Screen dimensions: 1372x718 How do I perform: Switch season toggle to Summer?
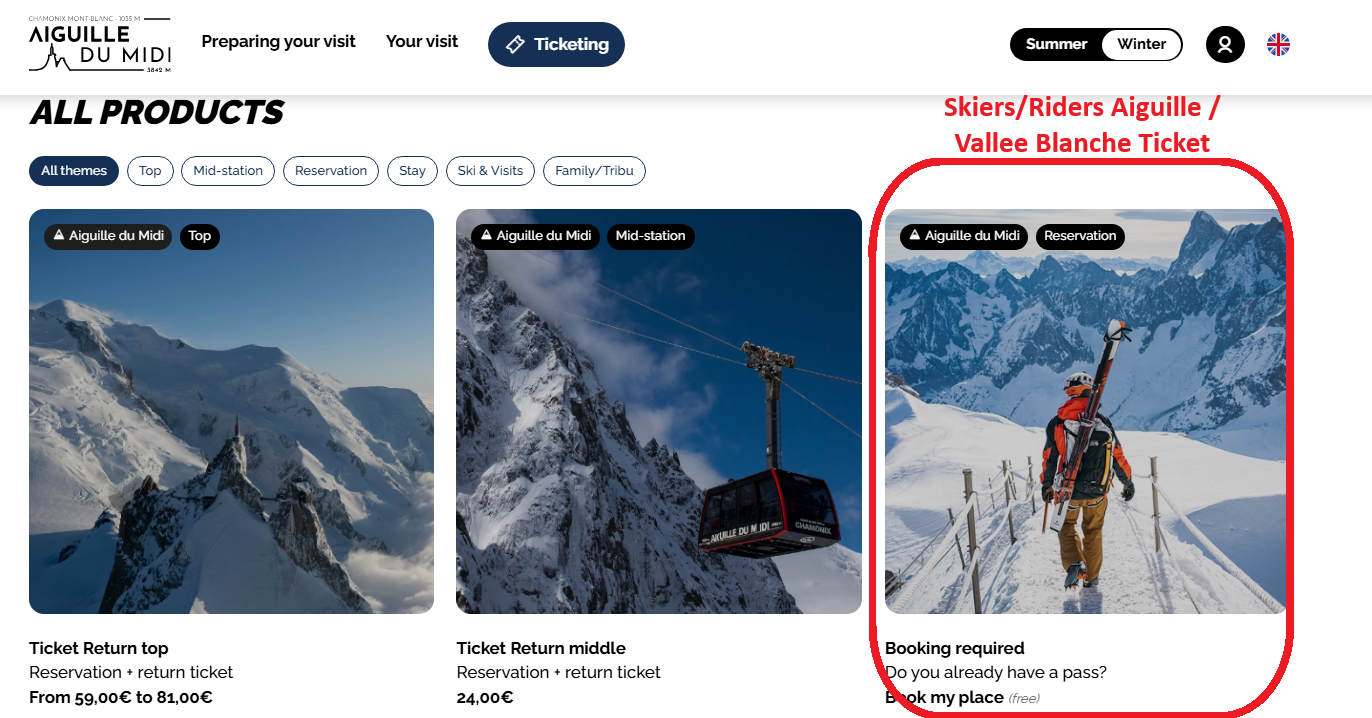tap(1056, 44)
